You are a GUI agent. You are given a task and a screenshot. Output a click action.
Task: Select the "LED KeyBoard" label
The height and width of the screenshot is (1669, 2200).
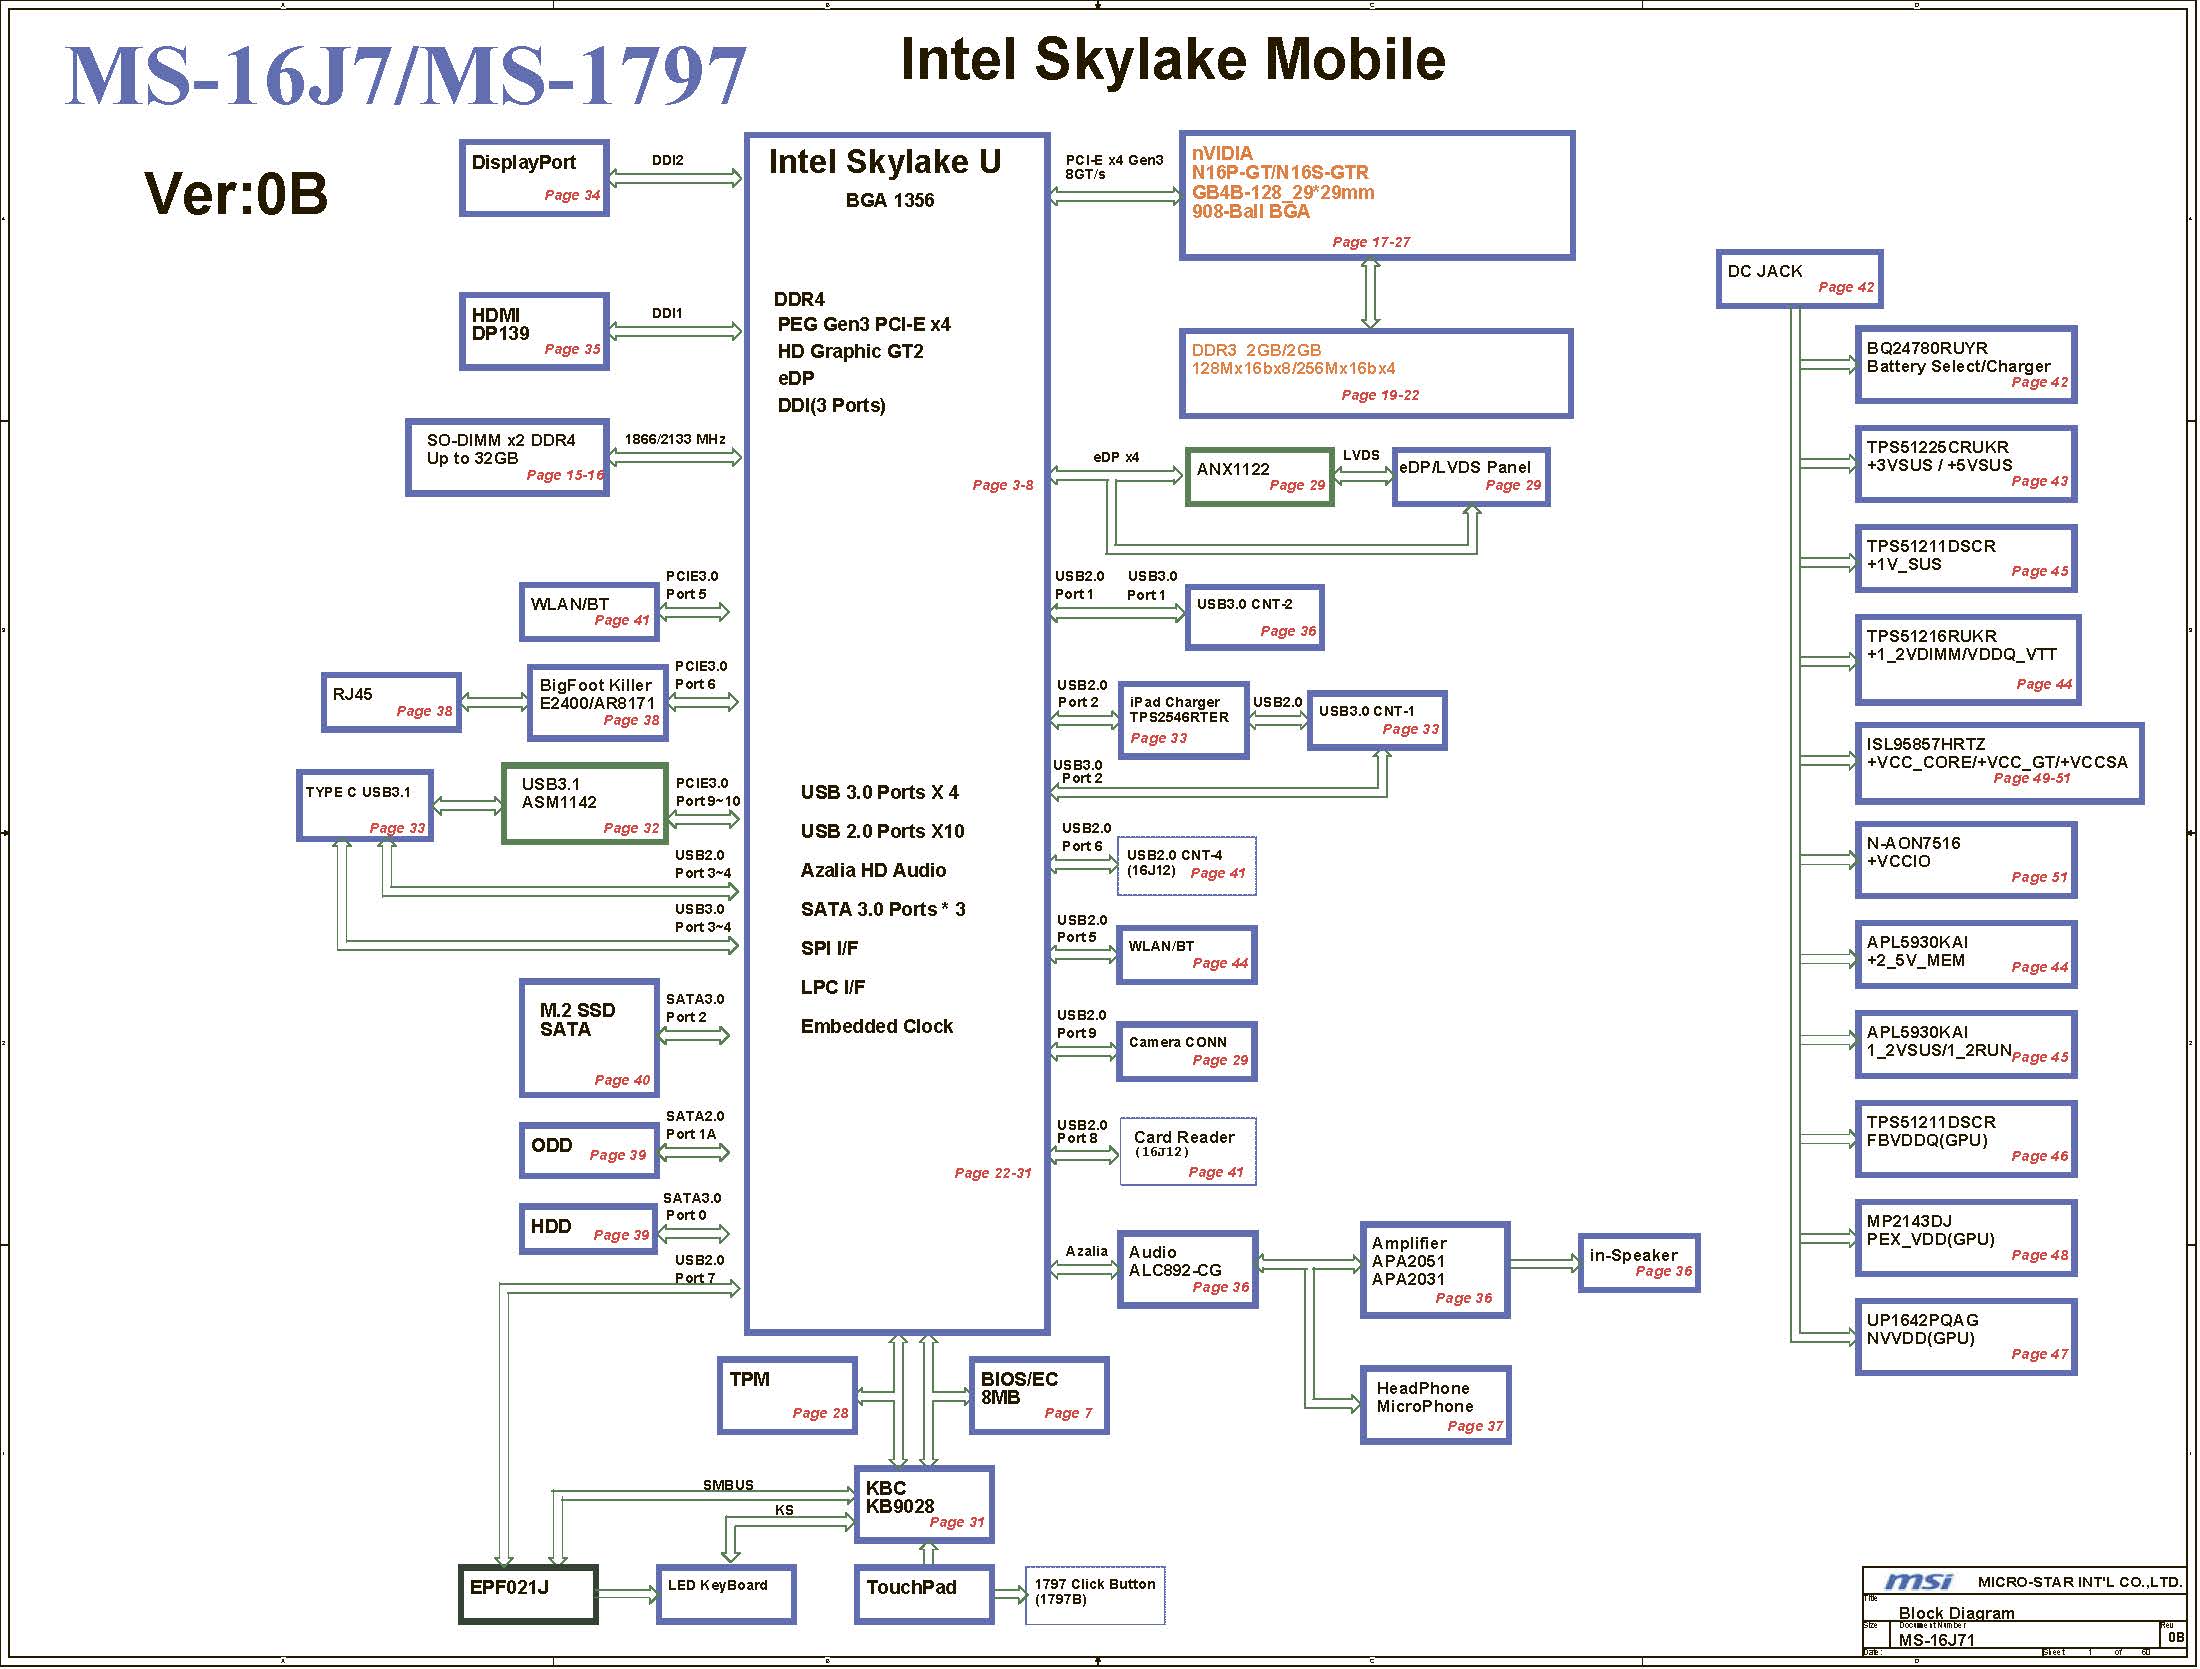pyautogui.click(x=718, y=1585)
